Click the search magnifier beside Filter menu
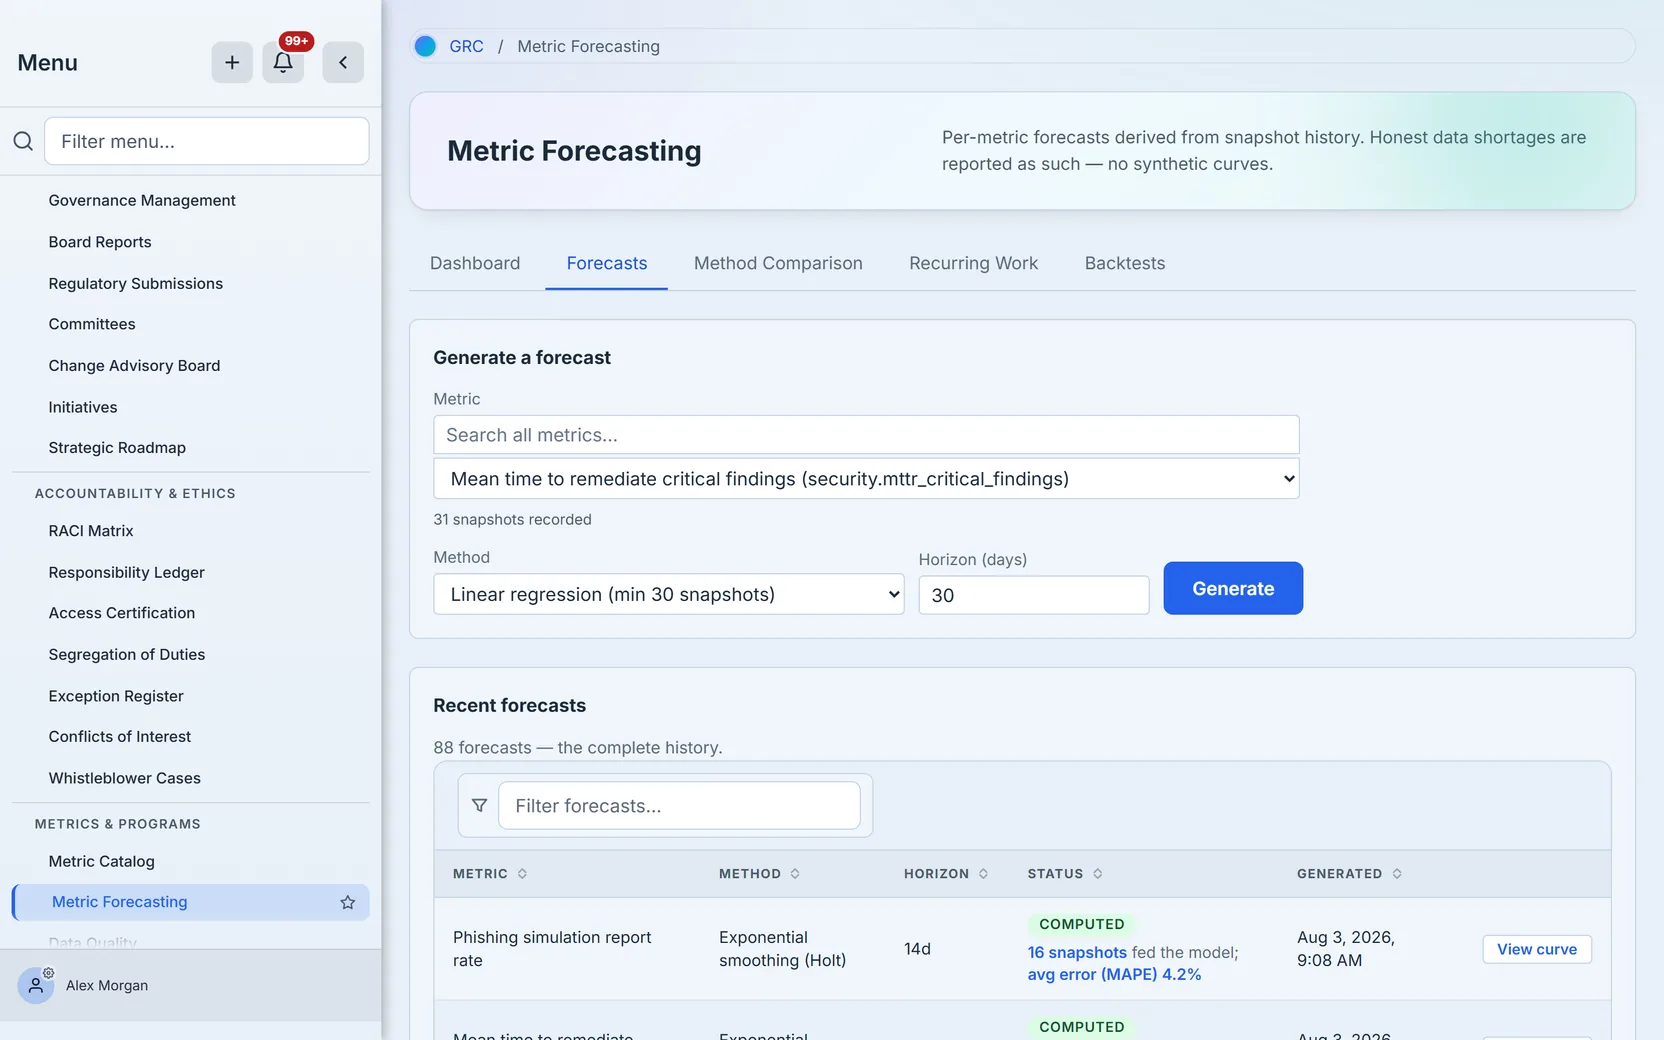Image resolution: width=1664 pixels, height=1040 pixels. pyautogui.click(x=23, y=141)
